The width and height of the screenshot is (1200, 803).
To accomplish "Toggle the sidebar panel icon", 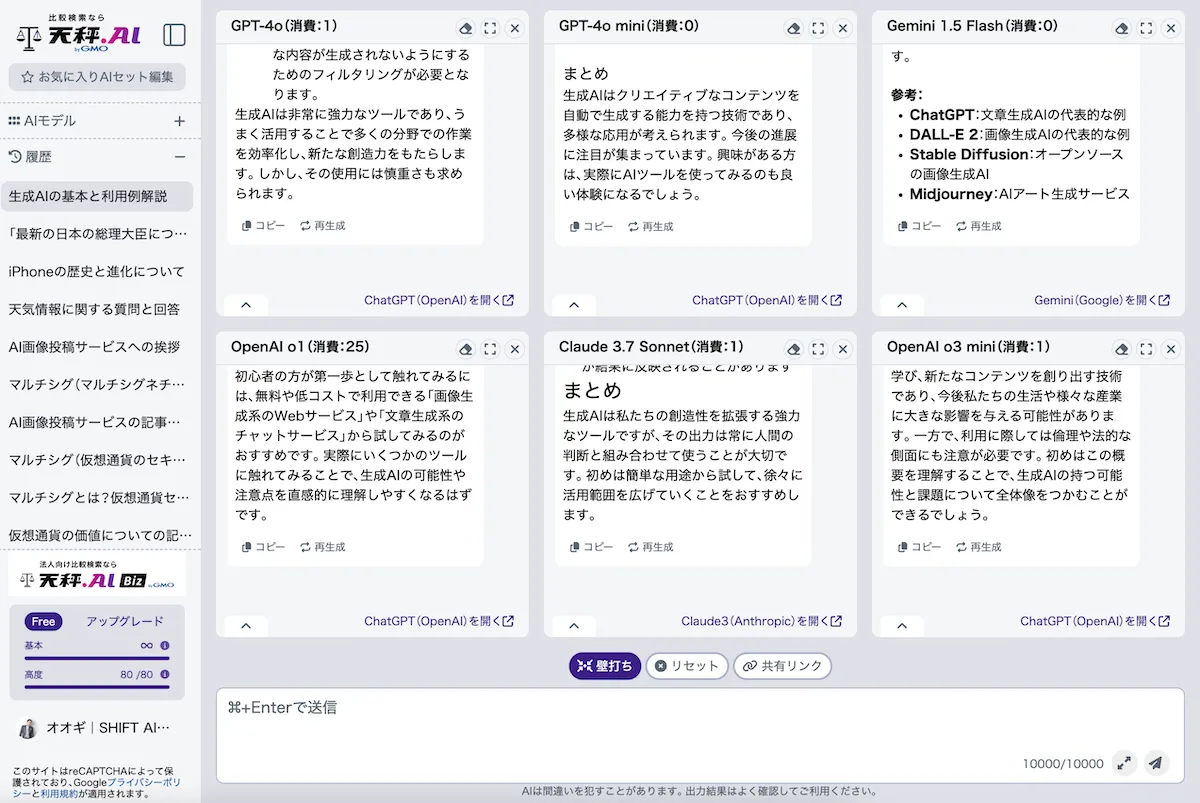I will 174,35.
